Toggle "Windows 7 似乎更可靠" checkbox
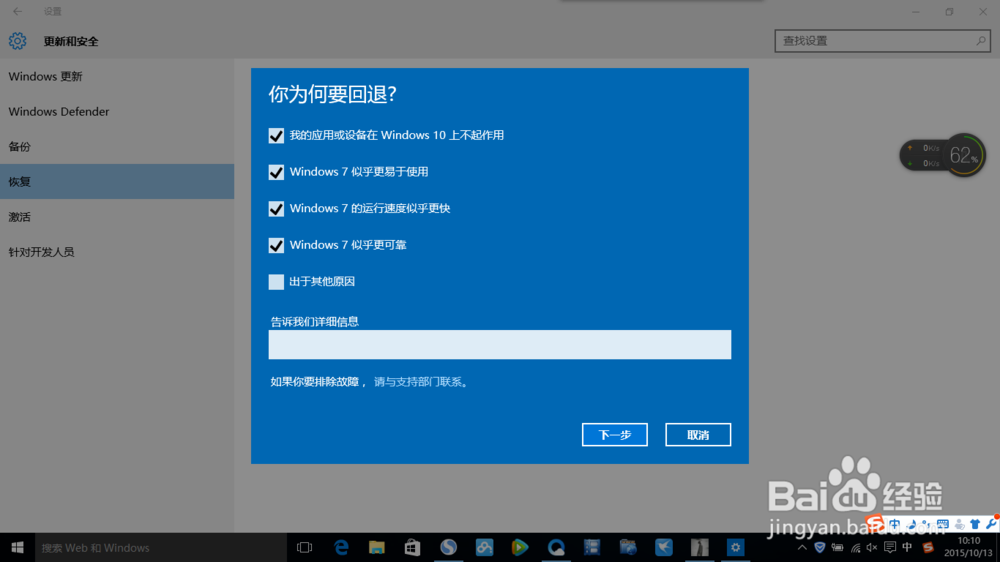1000x562 pixels. point(276,245)
